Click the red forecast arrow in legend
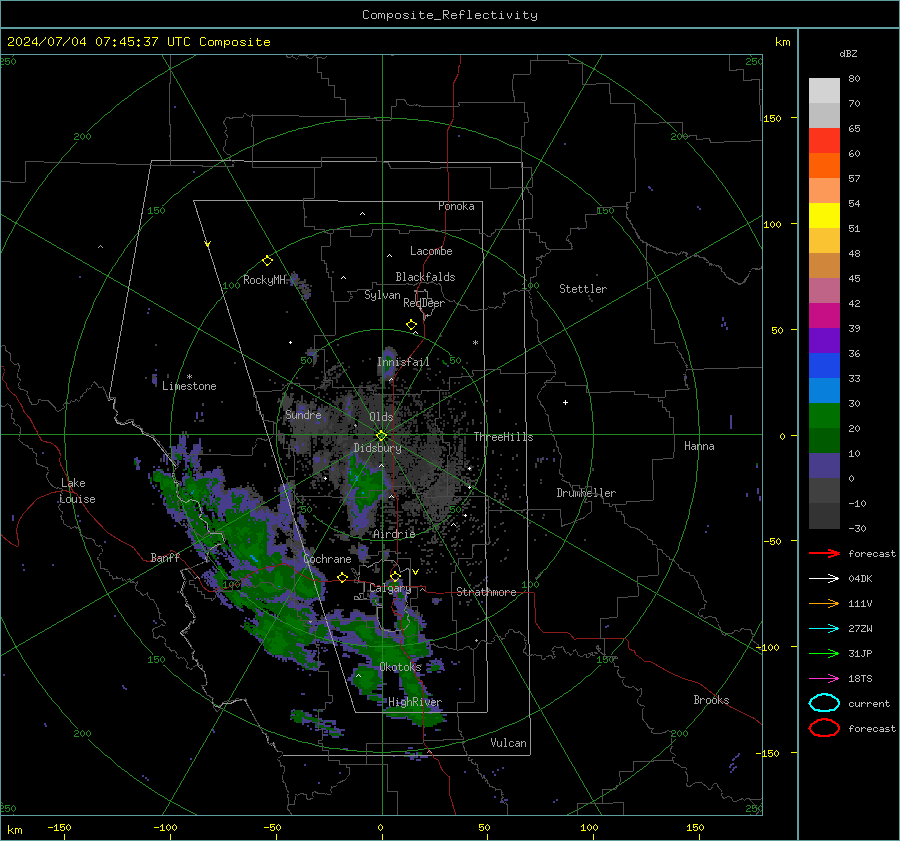The height and width of the screenshot is (841, 900). (x=824, y=553)
